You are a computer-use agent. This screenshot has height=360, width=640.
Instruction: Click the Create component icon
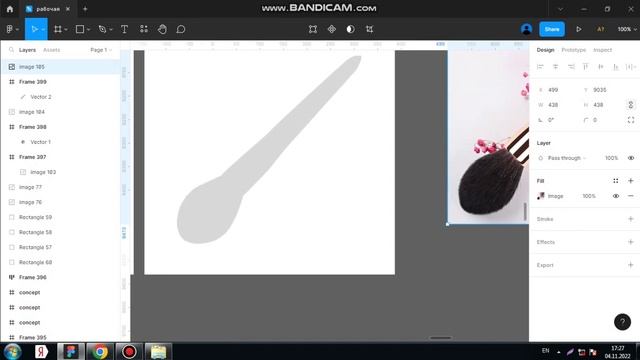click(332, 29)
